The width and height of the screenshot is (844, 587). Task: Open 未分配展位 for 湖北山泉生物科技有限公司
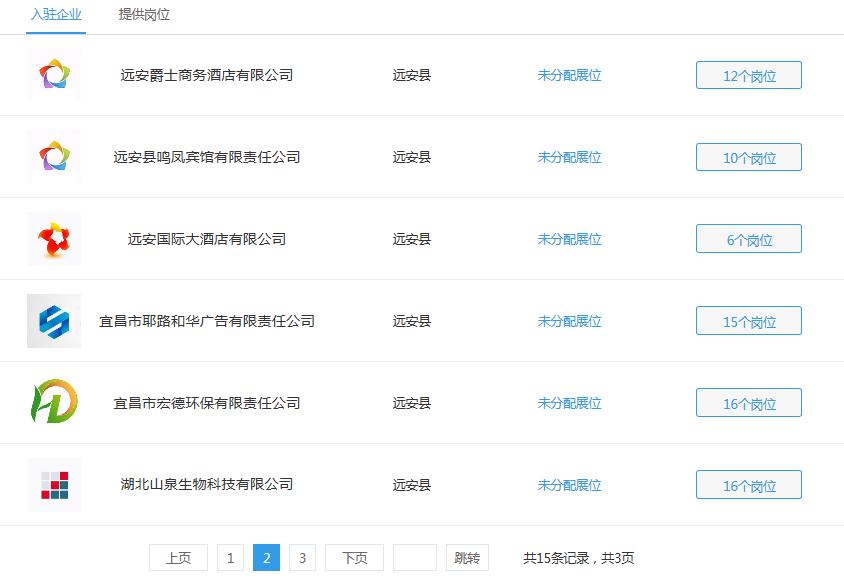(x=569, y=484)
